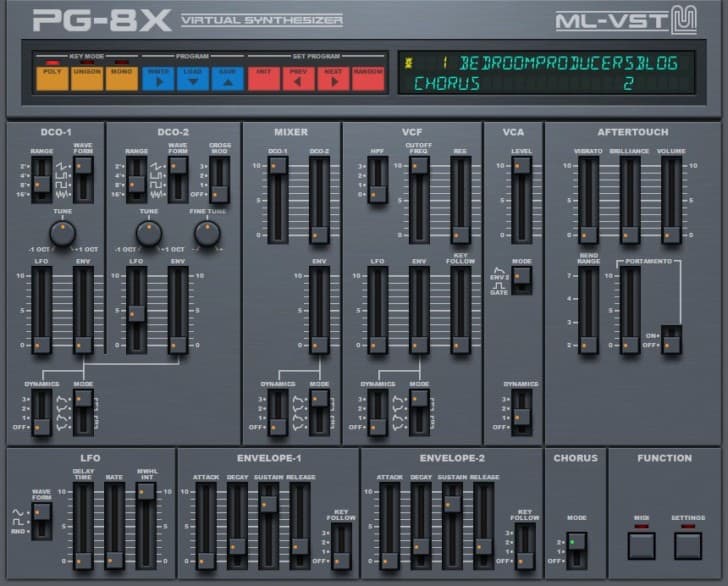
Task: Click the BEND RANGE slider
Action: (x=588, y=310)
